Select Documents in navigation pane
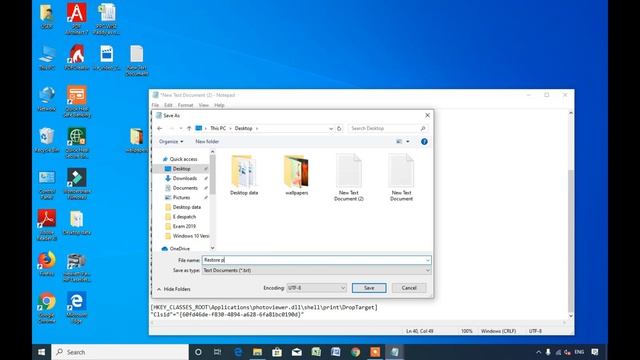The height and width of the screenshot is (360, 640). pyautogui.click(x=185, y=188)
